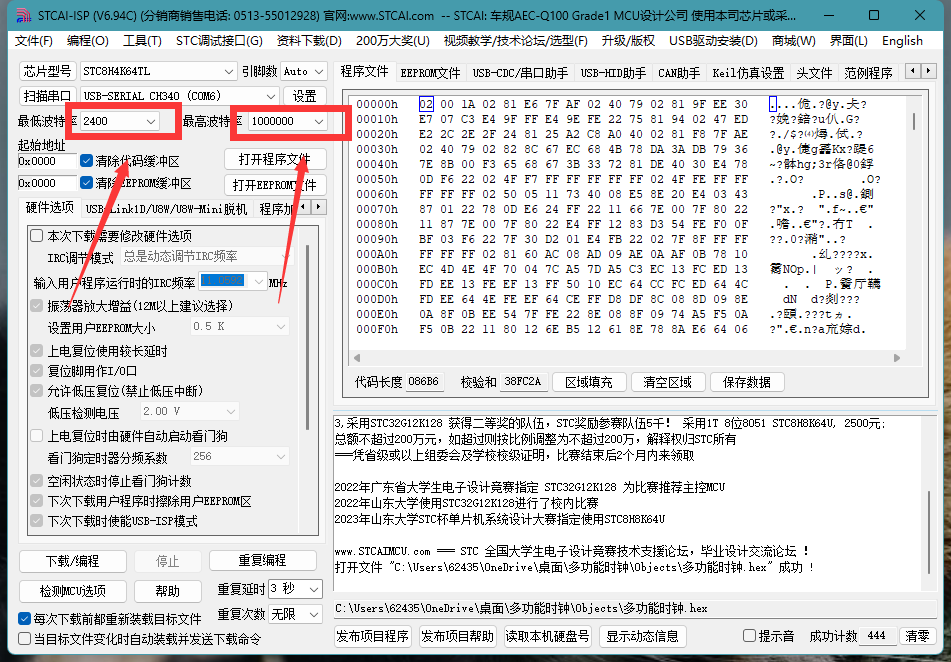This screenshot has width=951, height=662.
Task: Click the EEPROM start address 0x0000 field
Action: tap(47, 183)
